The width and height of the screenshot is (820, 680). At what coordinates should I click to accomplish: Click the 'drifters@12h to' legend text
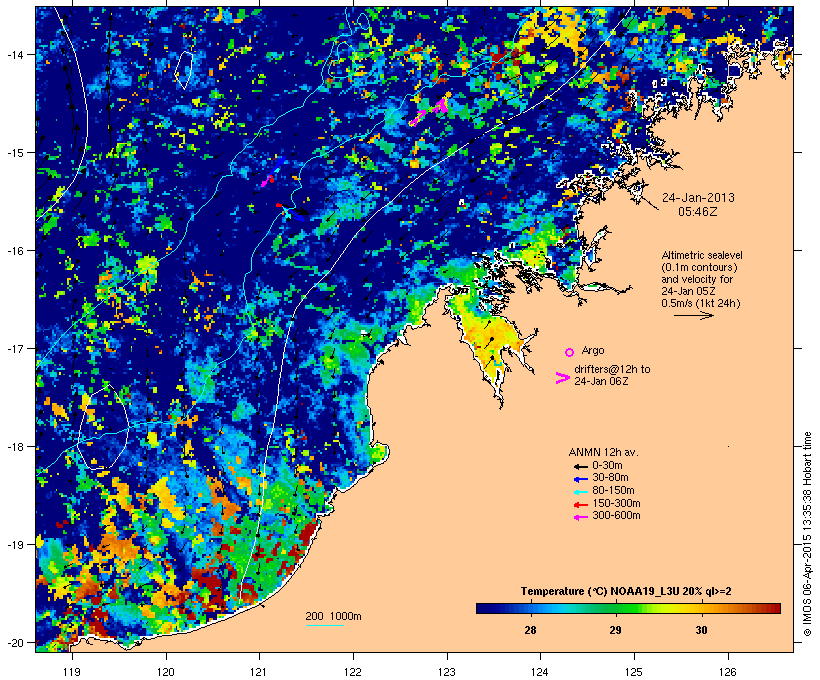(612, 369)
